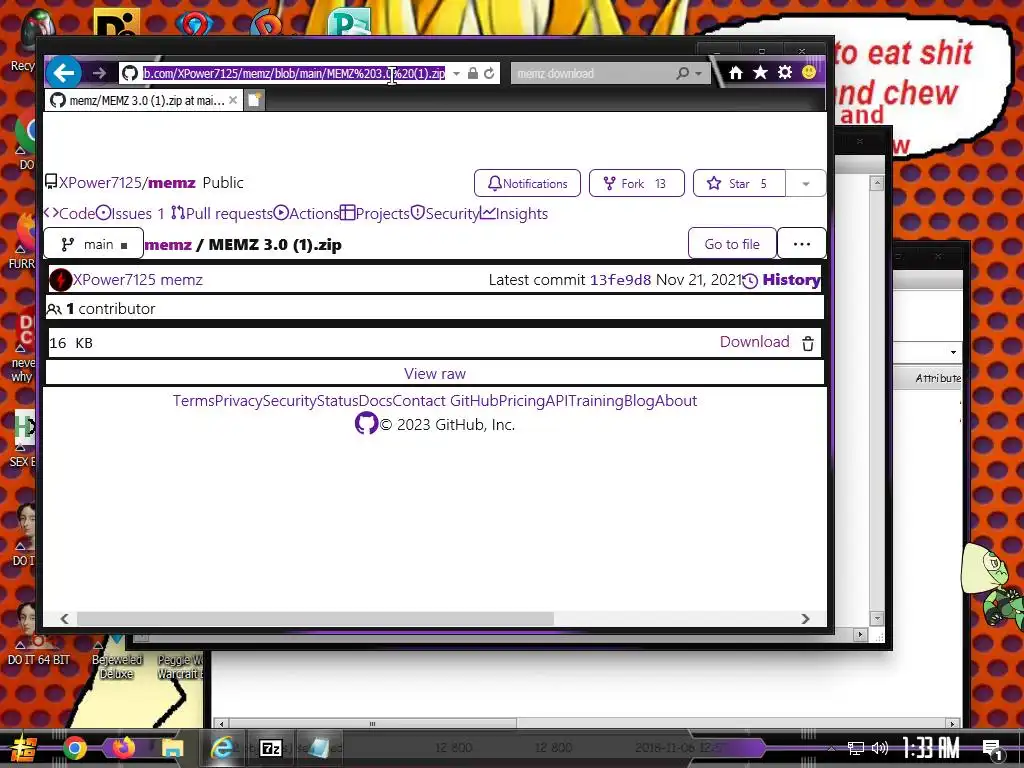The image size is (1024, 768).
Task: Click the search magnifier icon
Action: coord(682,73)
